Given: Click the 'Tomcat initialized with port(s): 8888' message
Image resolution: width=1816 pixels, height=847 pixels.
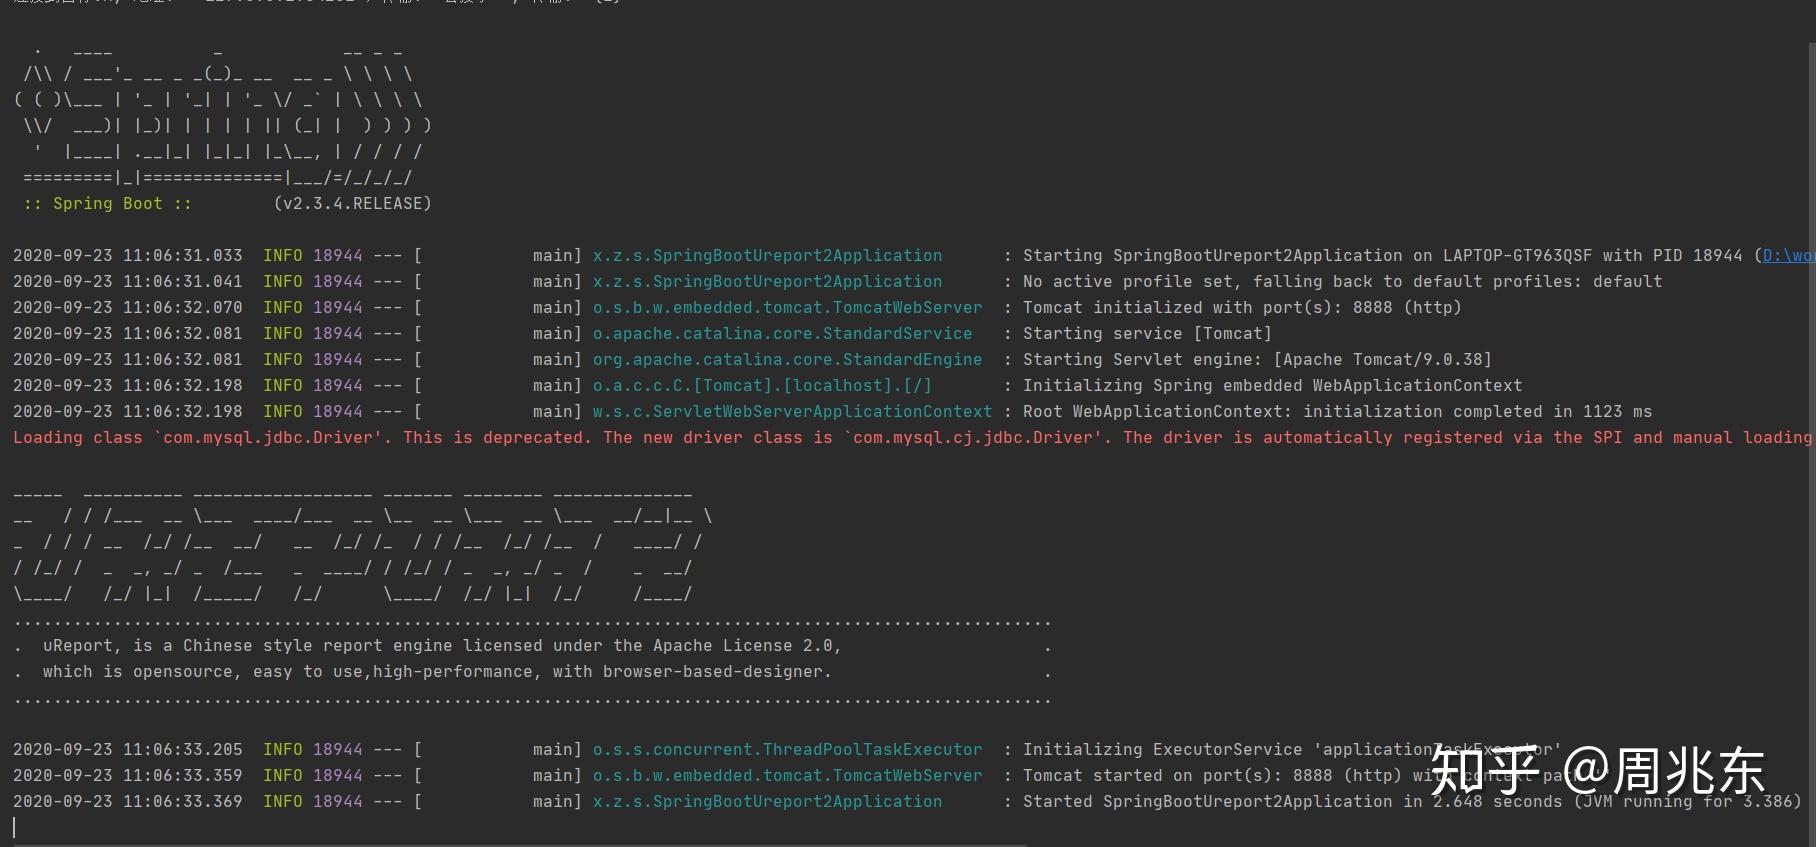Looking at the screenshot, I should (1242, 308).
